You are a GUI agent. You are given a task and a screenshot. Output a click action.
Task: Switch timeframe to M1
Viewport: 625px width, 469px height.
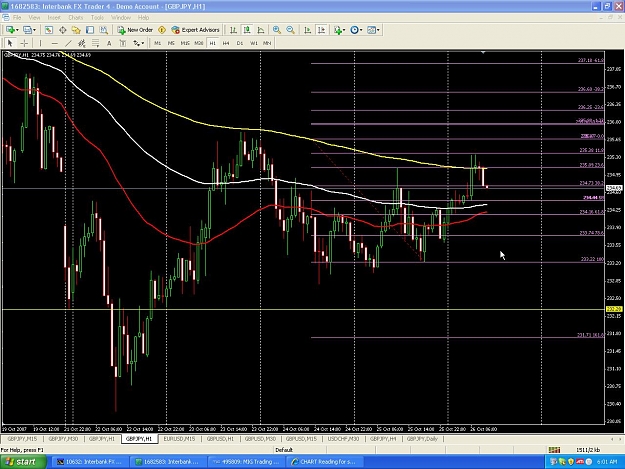click(158, 43)
